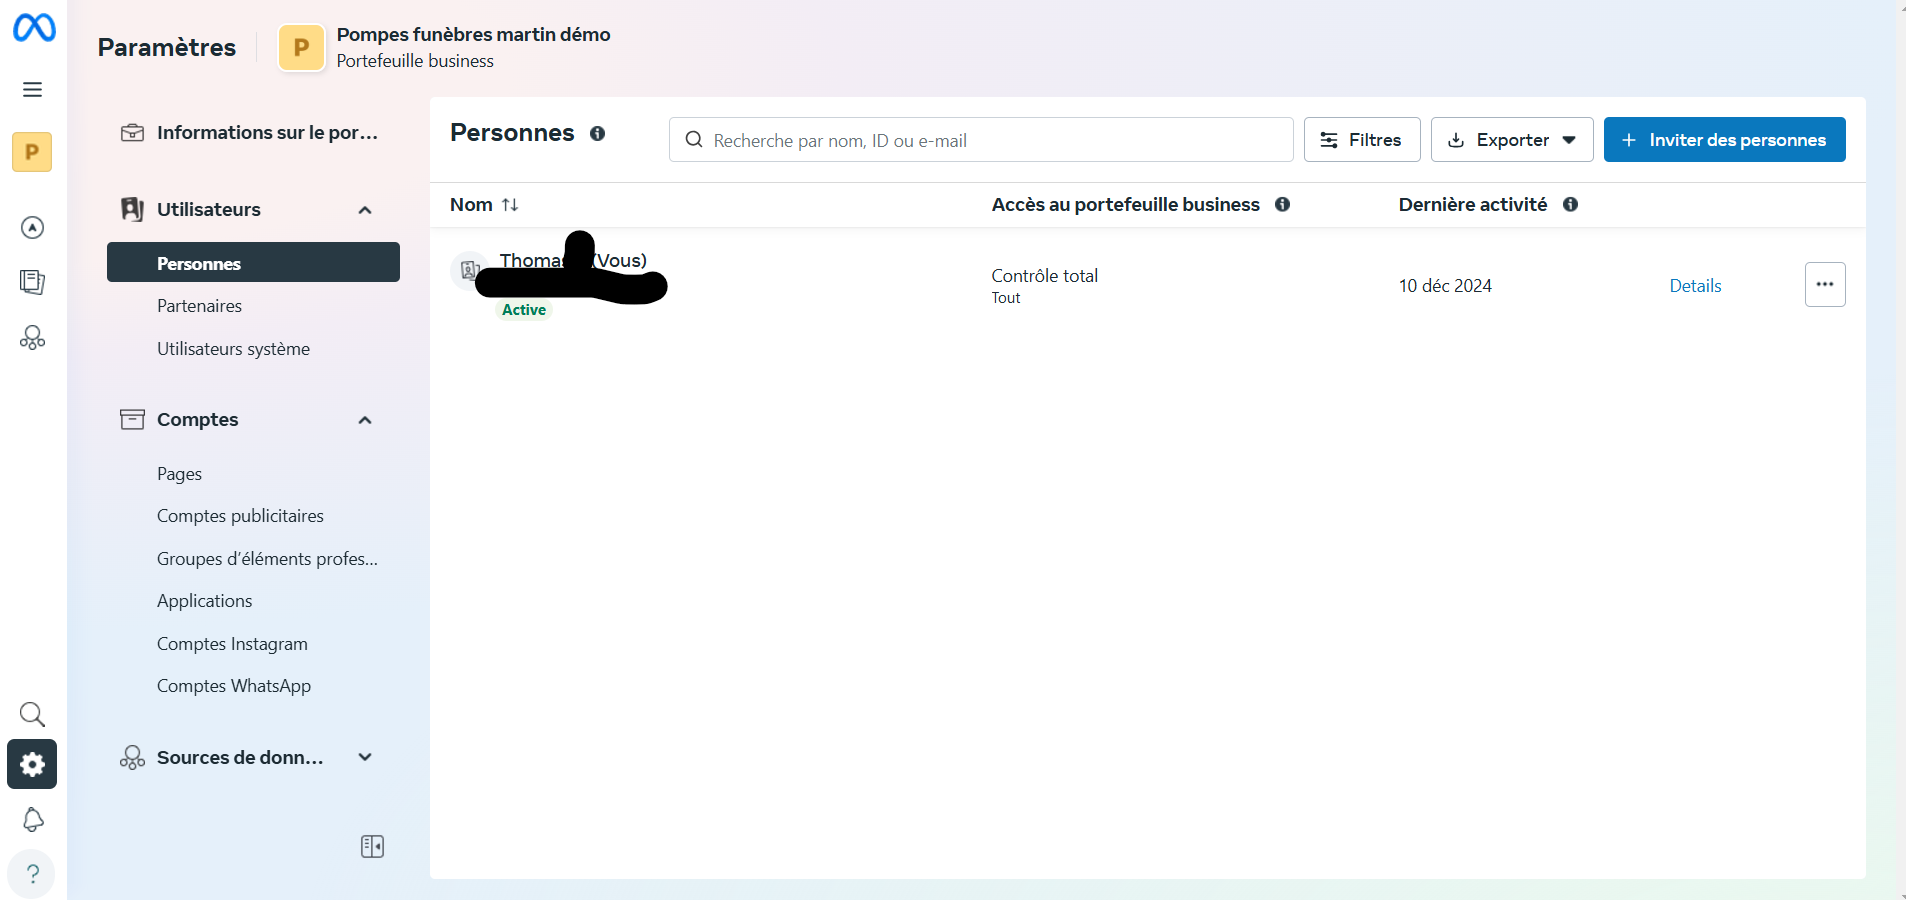Click the info icon beside Personnes heading
The height and width of the screenshot is (900, 1906).
597,133
